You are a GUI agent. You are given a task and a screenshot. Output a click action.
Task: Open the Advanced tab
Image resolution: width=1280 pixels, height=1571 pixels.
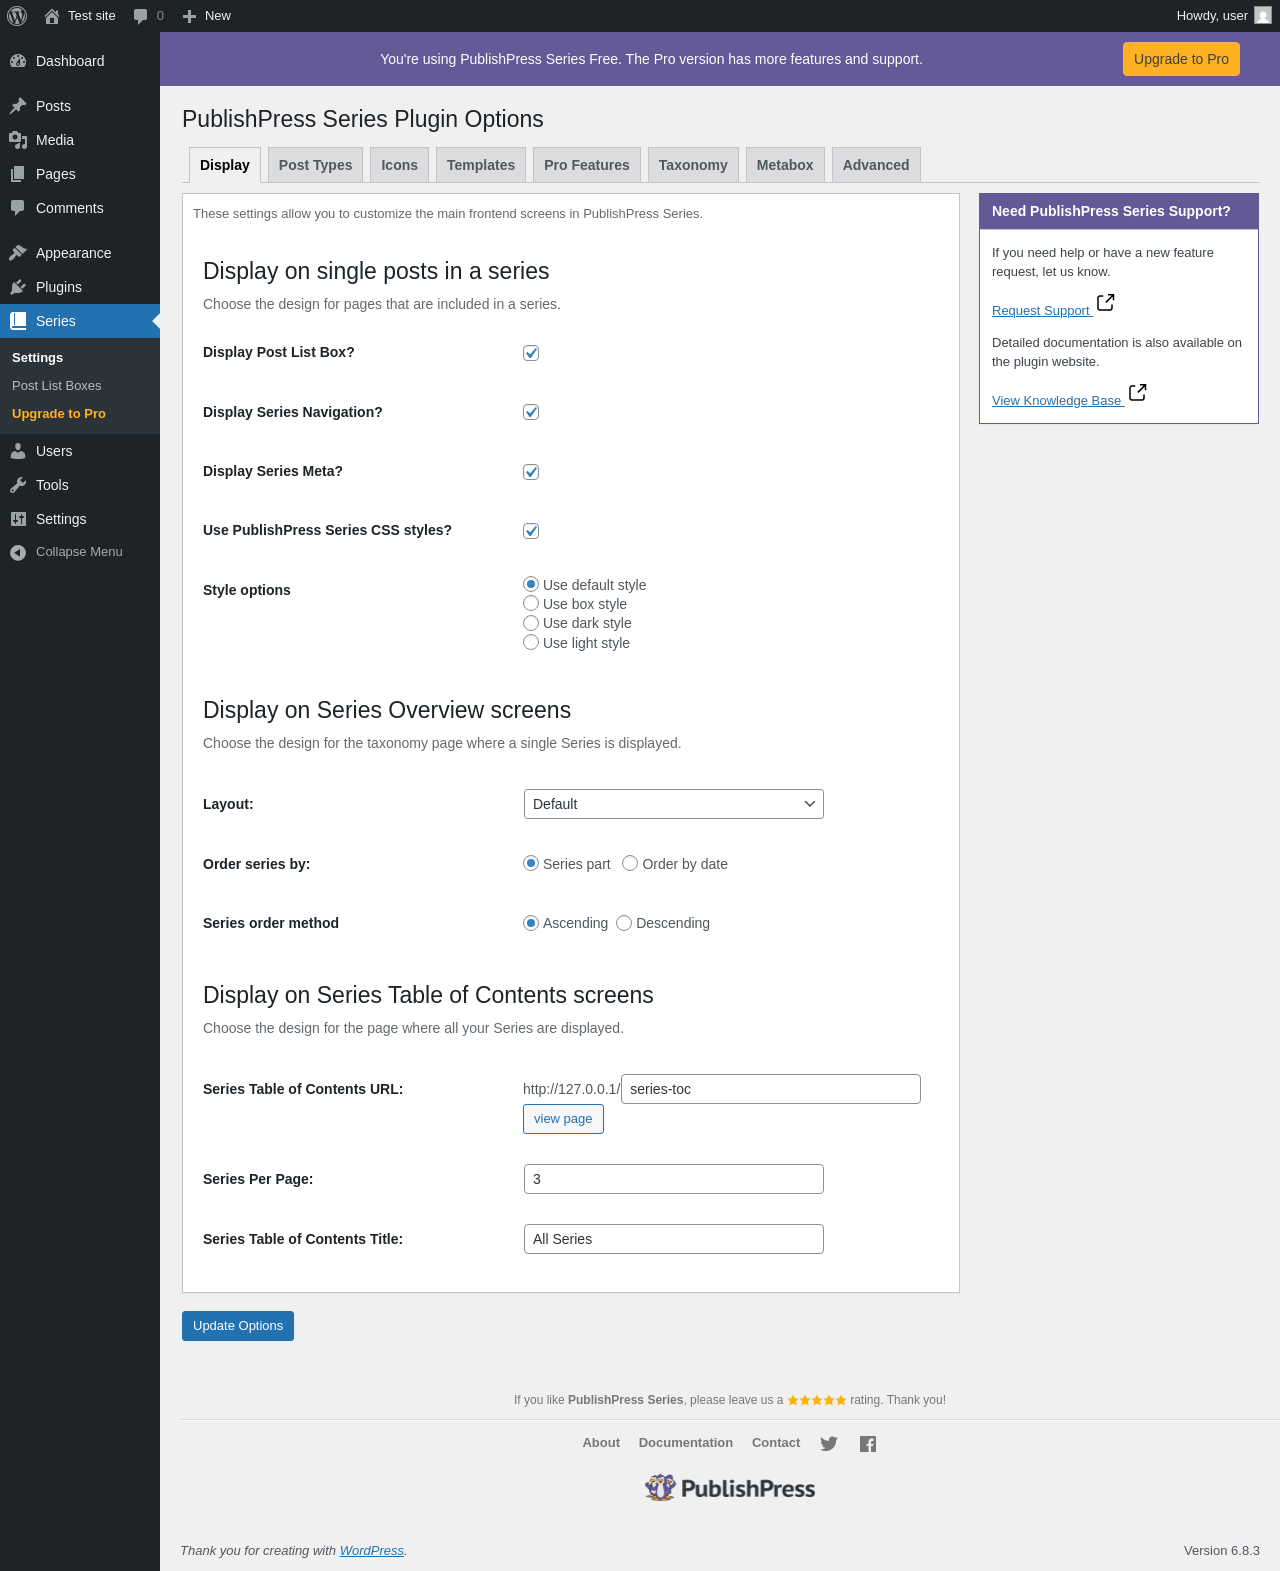pyautogui.click(x=876, y=165)
